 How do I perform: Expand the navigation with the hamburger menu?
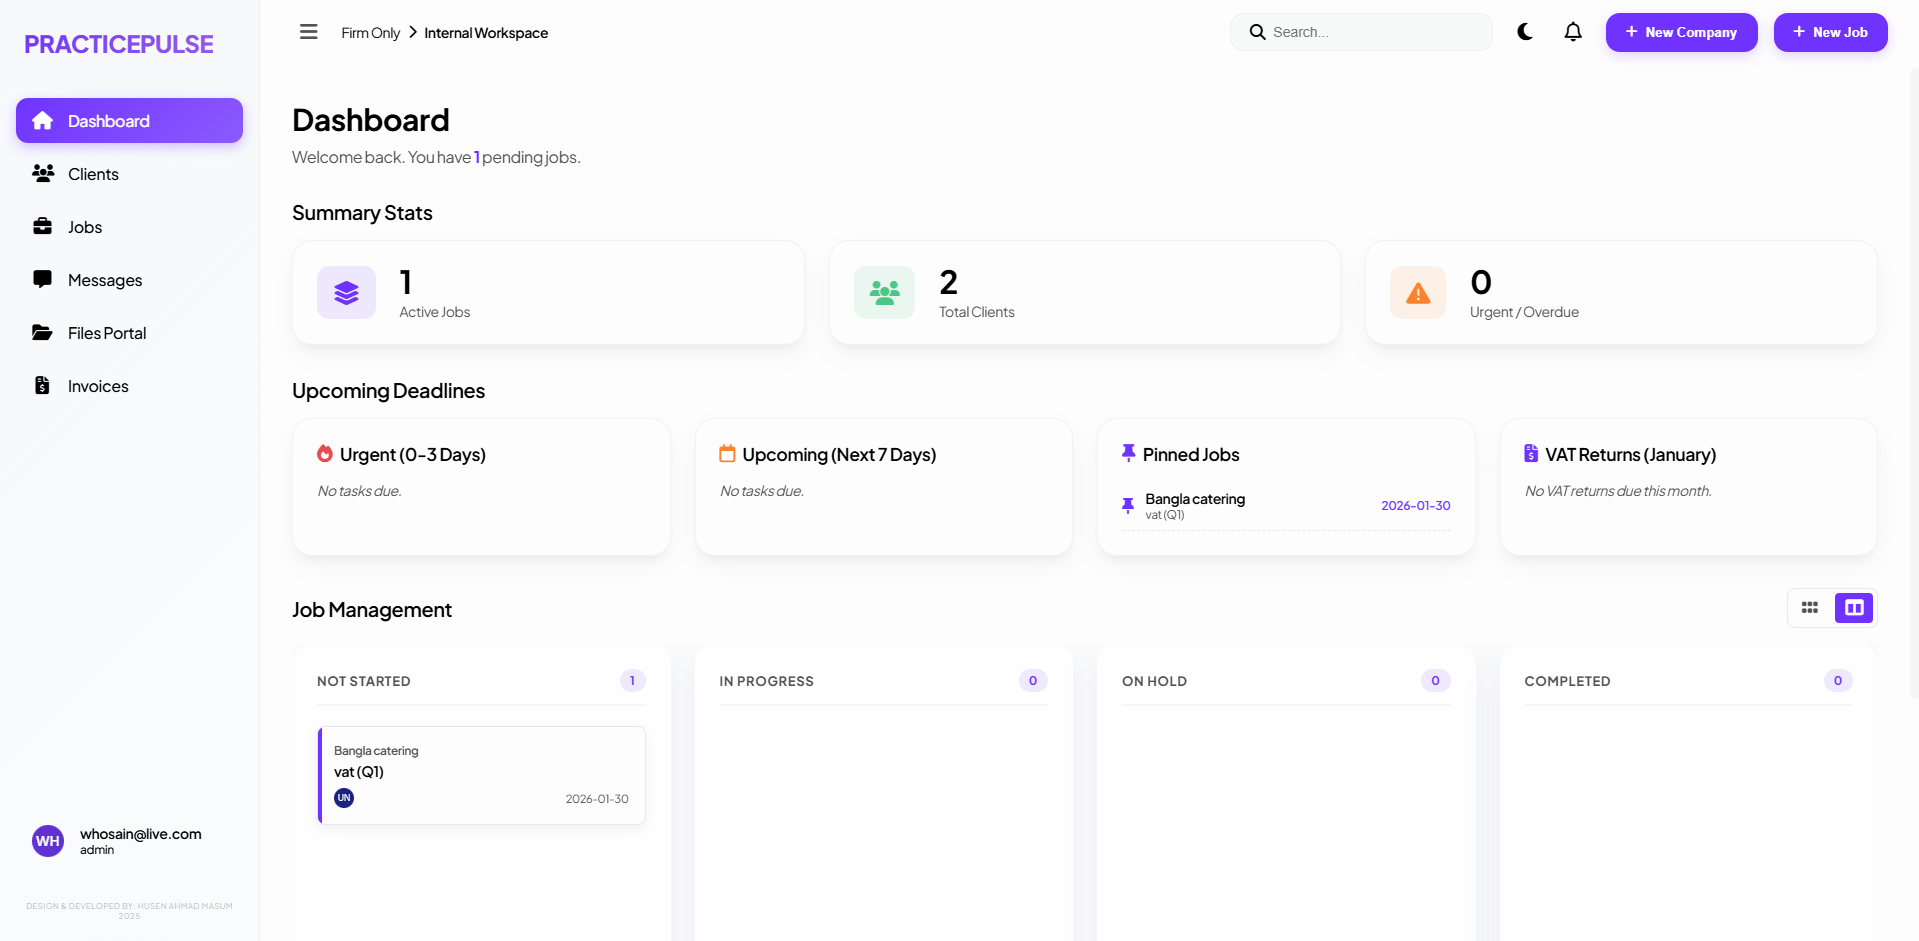[308, 31]
